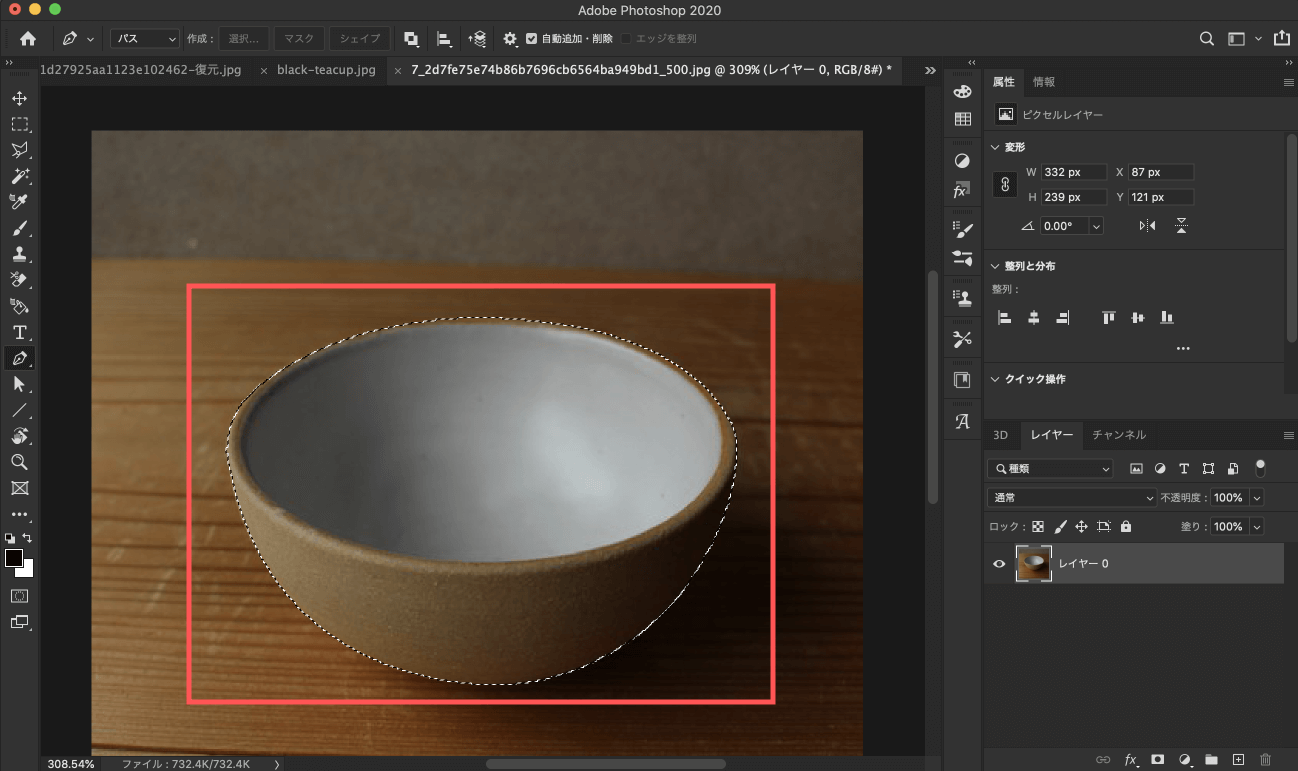Align bottom edges in Properties panel
The width and height of the screenshot is (1298, 771).
pyautogui.click(x=1166, y=318)
